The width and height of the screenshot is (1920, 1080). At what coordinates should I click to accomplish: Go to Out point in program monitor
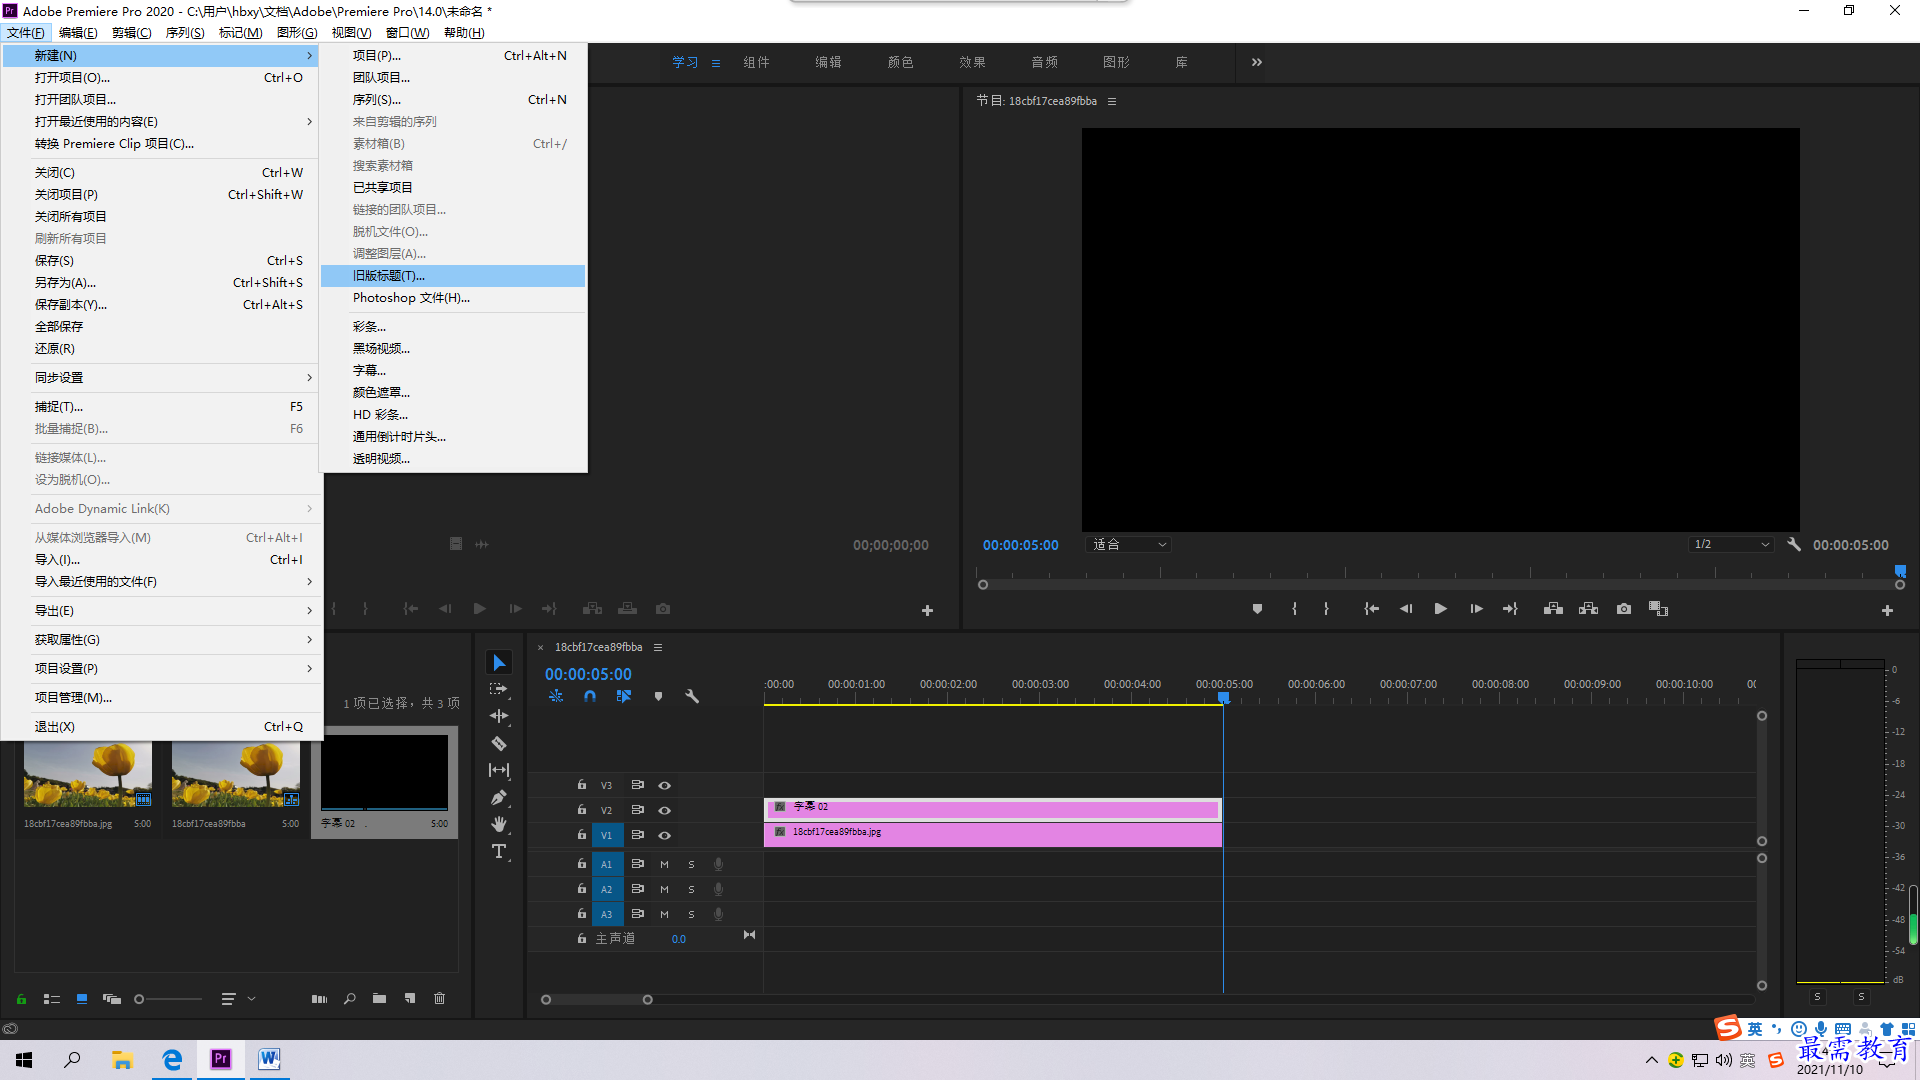click(x=1510, y=609)
